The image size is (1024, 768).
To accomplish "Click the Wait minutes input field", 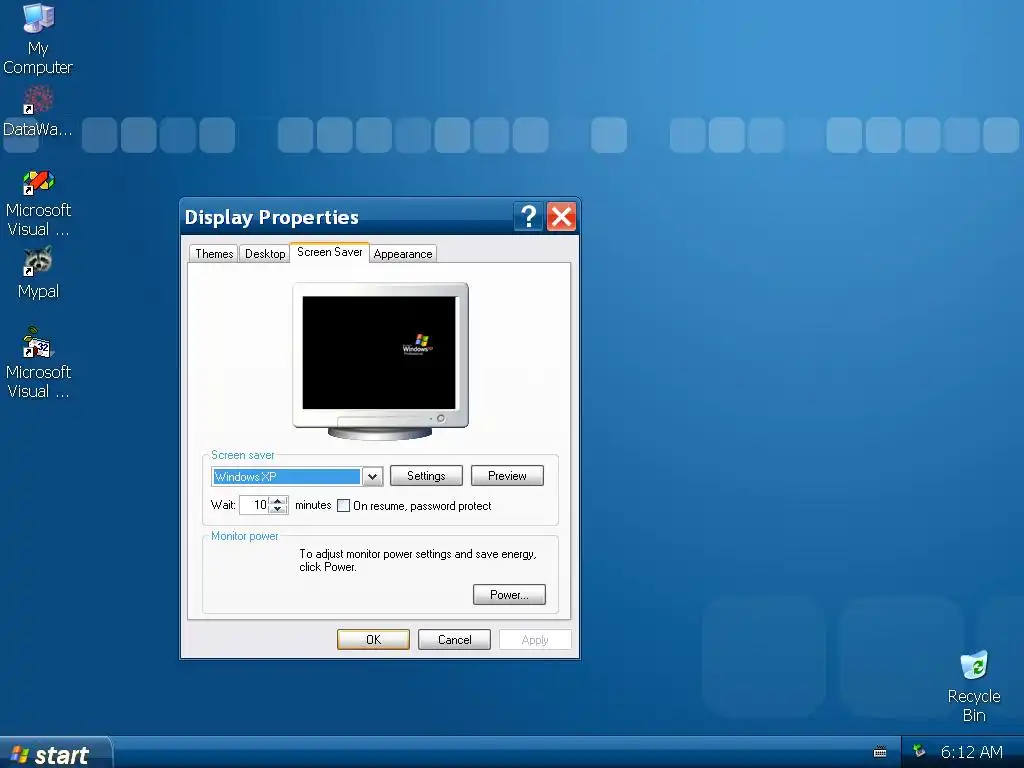I will (x=254, y=505).
